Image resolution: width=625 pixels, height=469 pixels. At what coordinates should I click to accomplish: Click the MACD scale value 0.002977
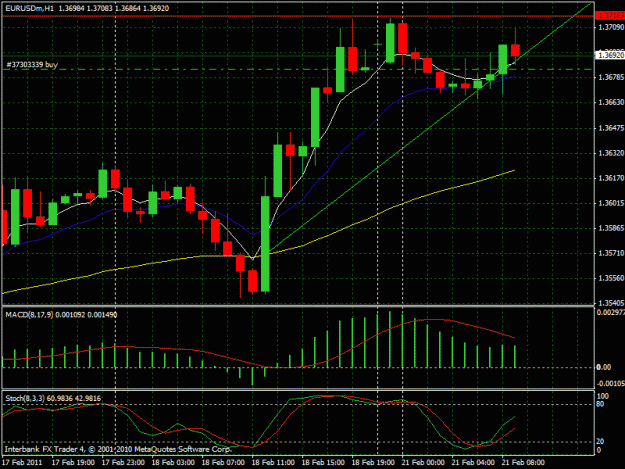[x=610, y=312]
